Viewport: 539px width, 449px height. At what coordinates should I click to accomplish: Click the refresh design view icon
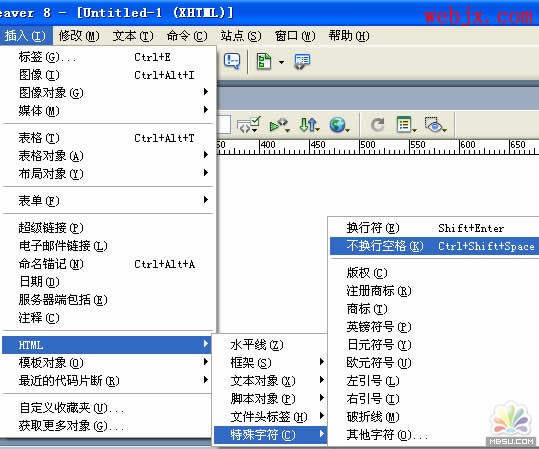[377, 124]
